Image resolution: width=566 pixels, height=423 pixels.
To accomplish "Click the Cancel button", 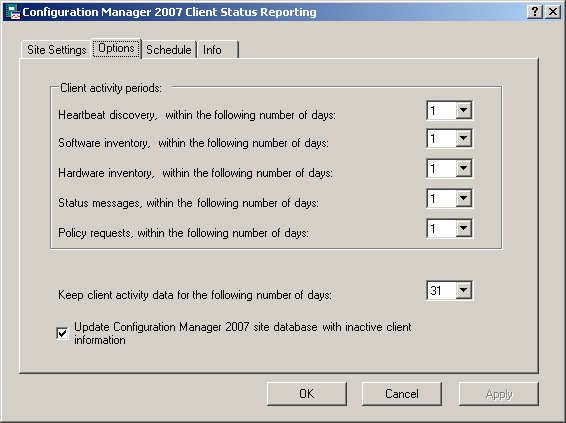I will (x=402, y=394).
